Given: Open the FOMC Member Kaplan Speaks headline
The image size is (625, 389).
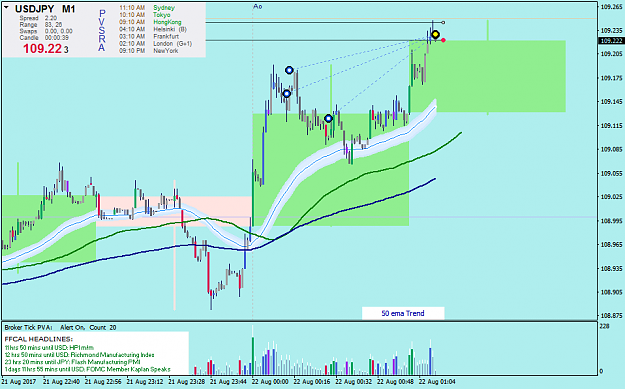Looking at the screenshot, I should pyautogui.click(x=87, y=369).
